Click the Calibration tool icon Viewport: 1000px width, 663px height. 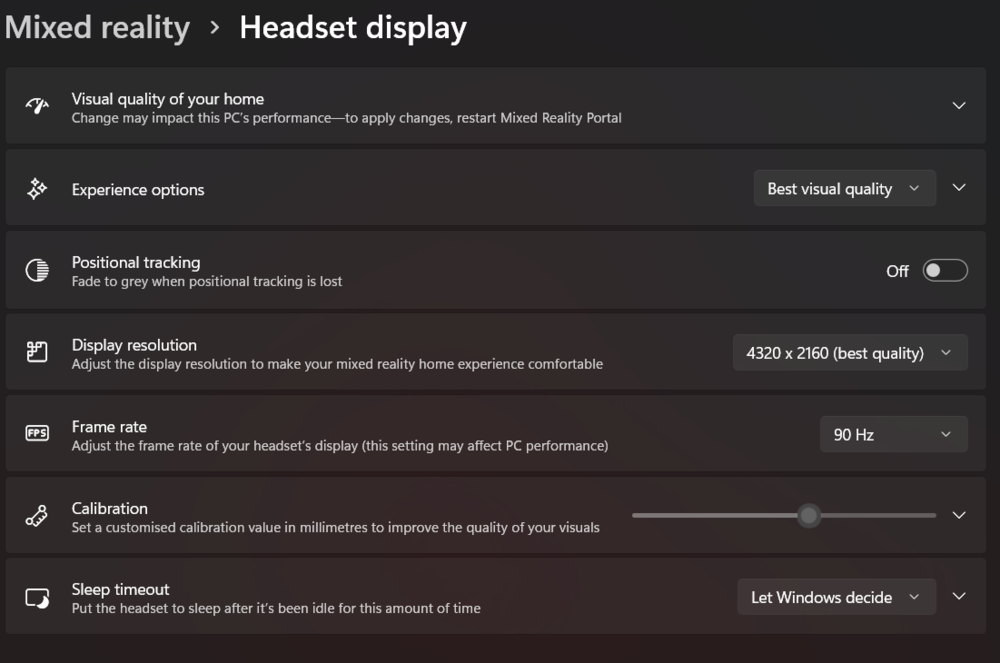coord(37,516)
